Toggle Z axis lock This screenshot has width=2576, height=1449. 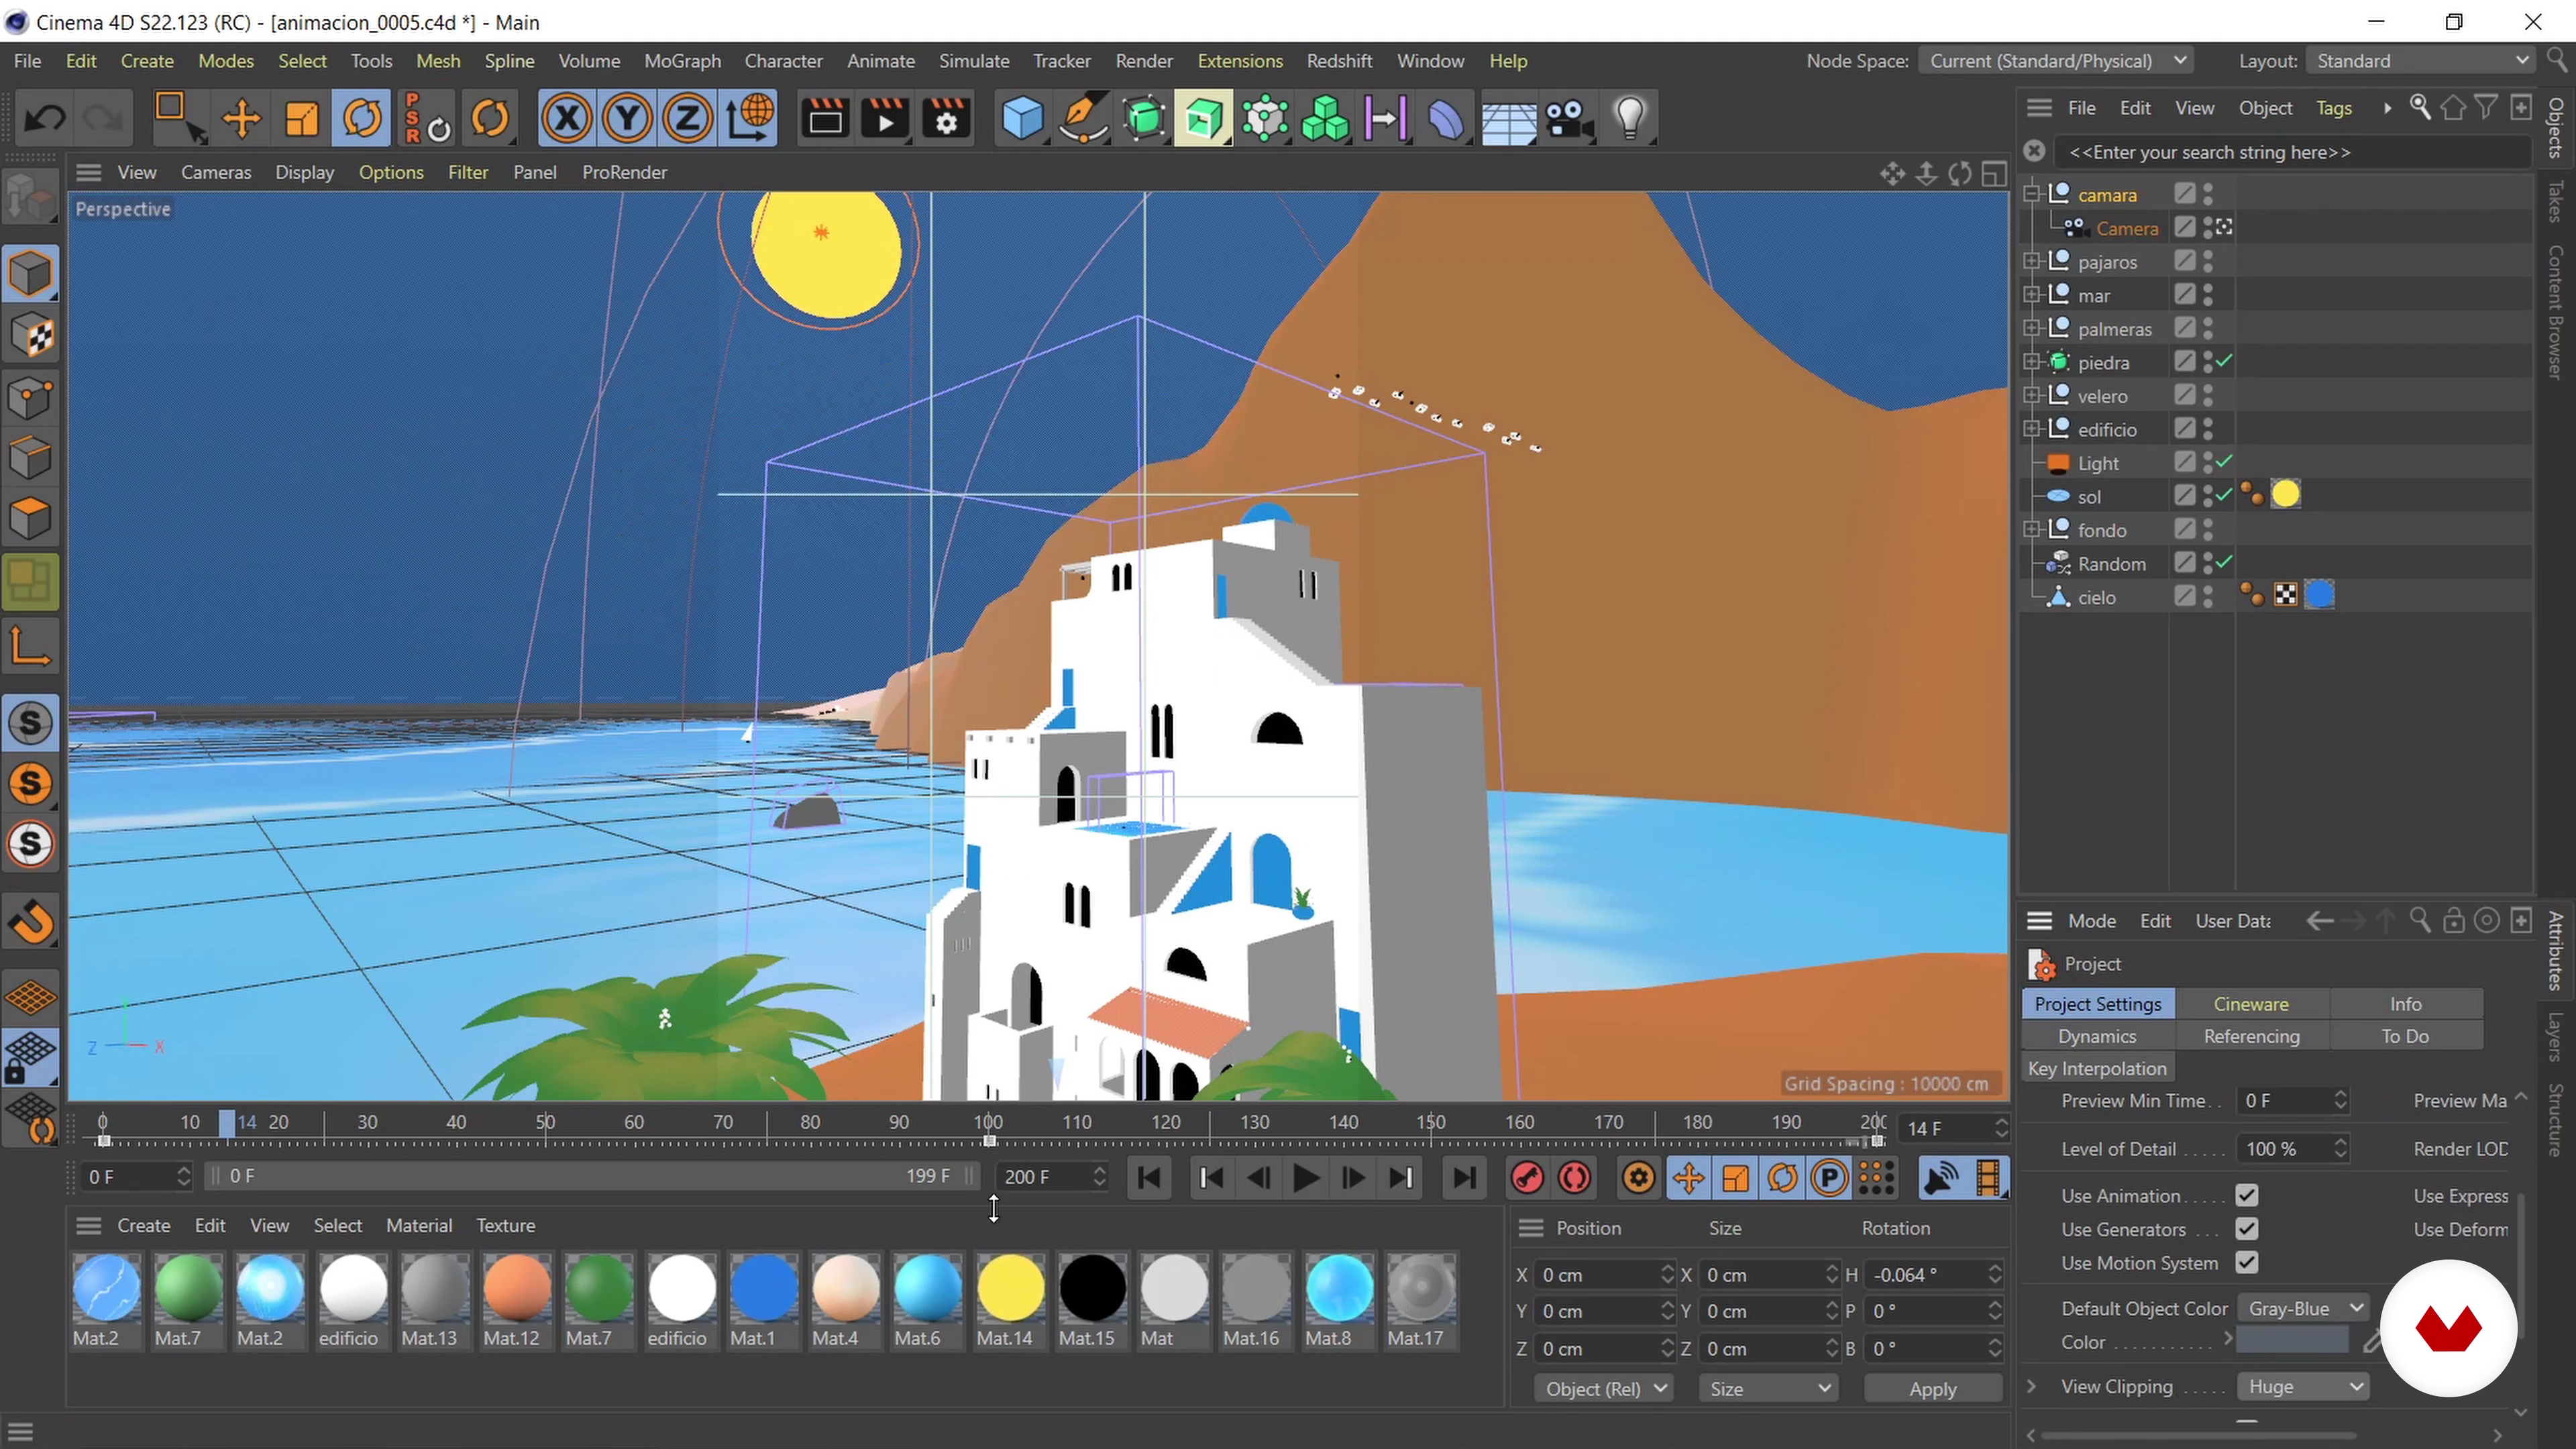(x=687, y=119)
